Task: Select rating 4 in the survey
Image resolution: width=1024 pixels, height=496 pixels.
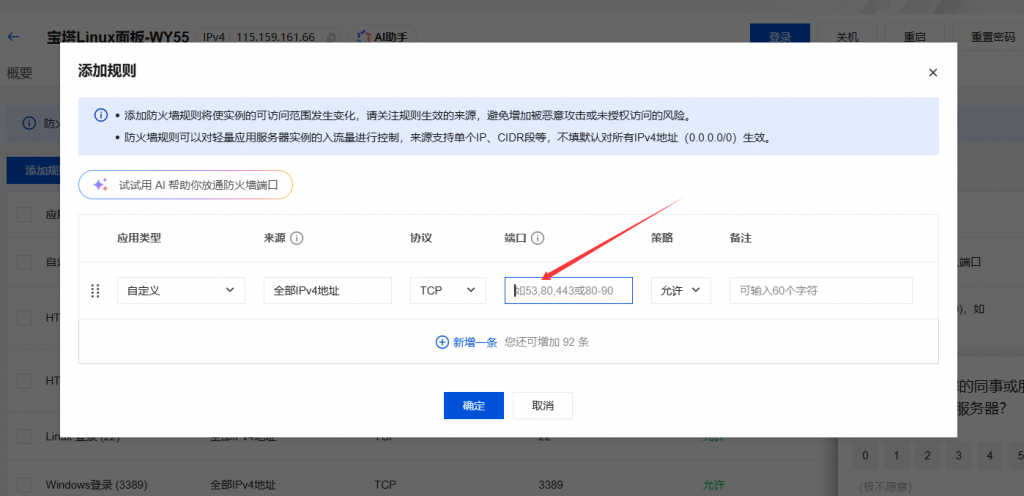Action: coord(990,456)
